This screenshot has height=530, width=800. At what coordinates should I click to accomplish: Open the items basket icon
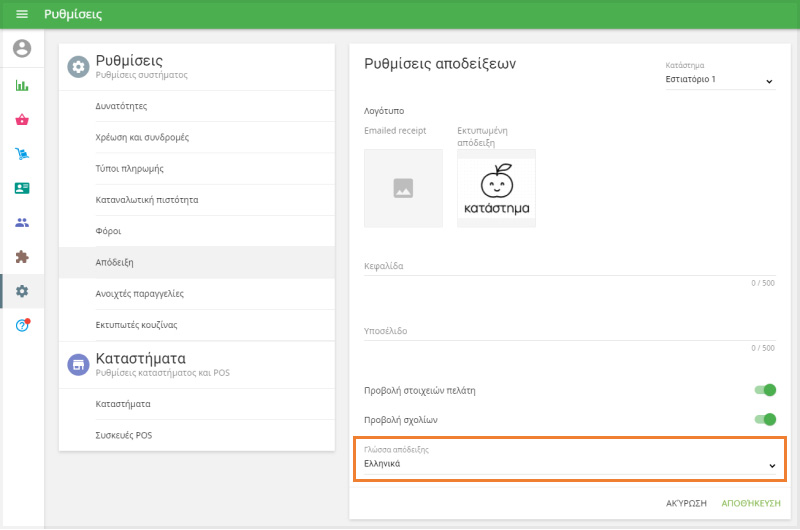tap(22, 120)
